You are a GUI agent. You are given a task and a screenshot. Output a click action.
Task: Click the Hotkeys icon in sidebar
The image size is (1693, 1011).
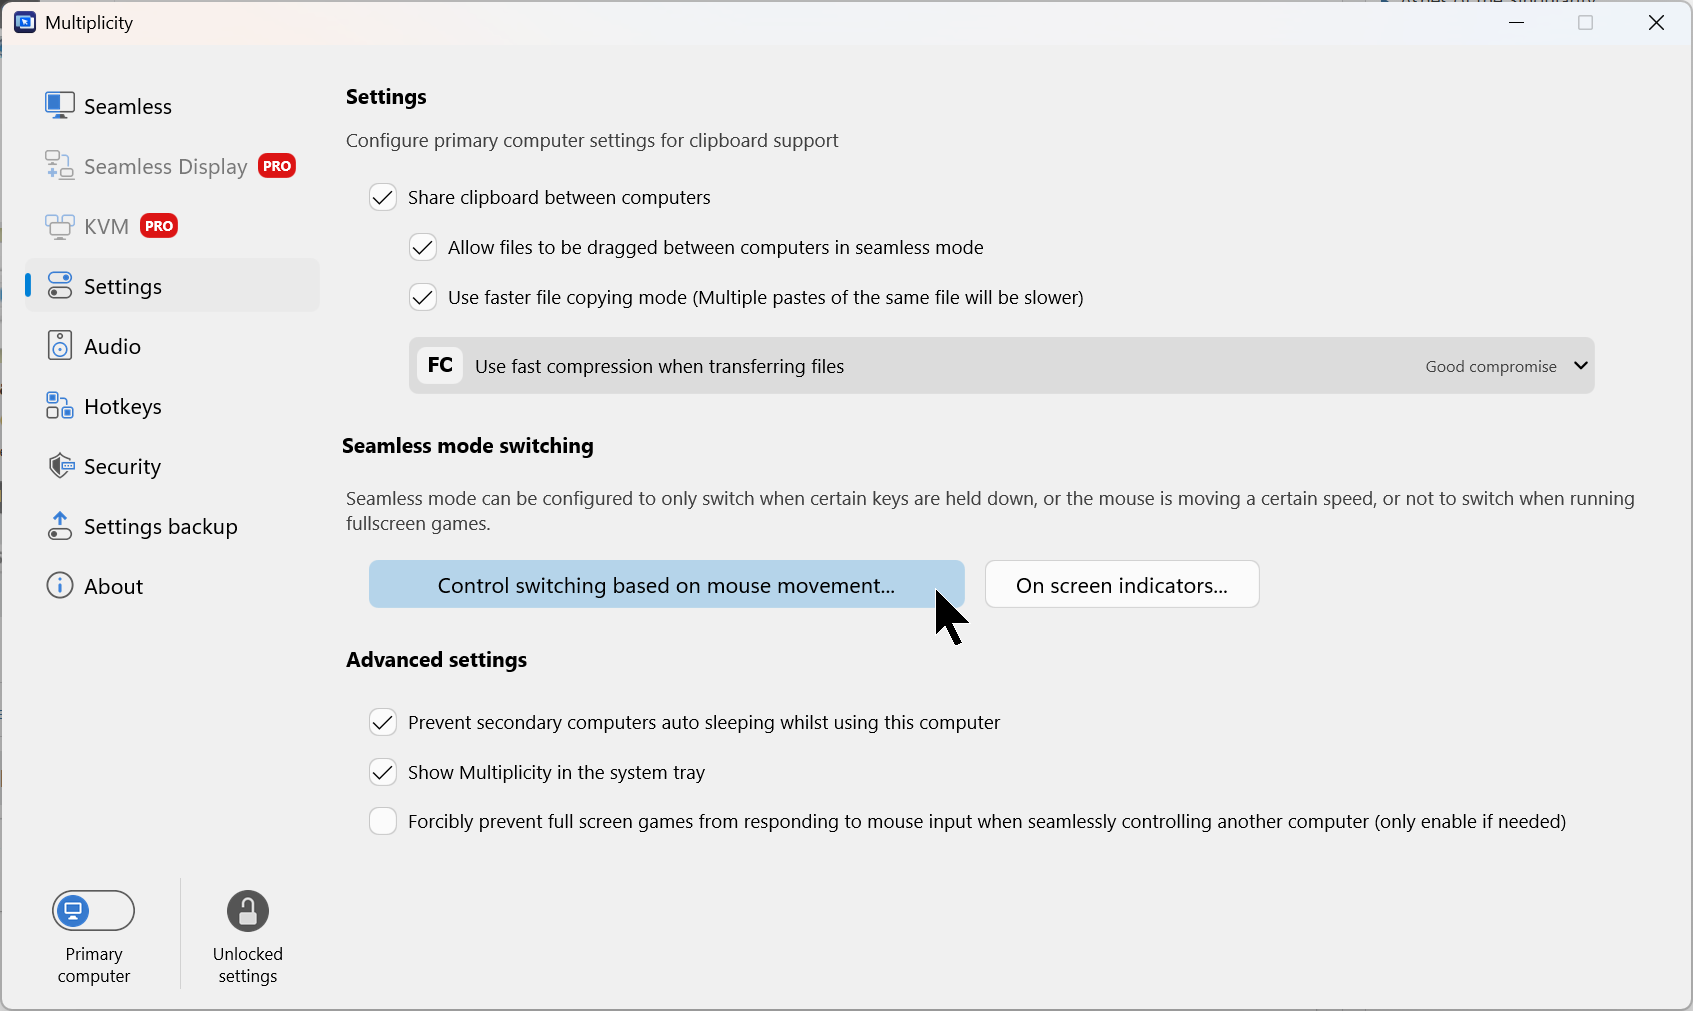pyautogui.click(x=60, y=406)
